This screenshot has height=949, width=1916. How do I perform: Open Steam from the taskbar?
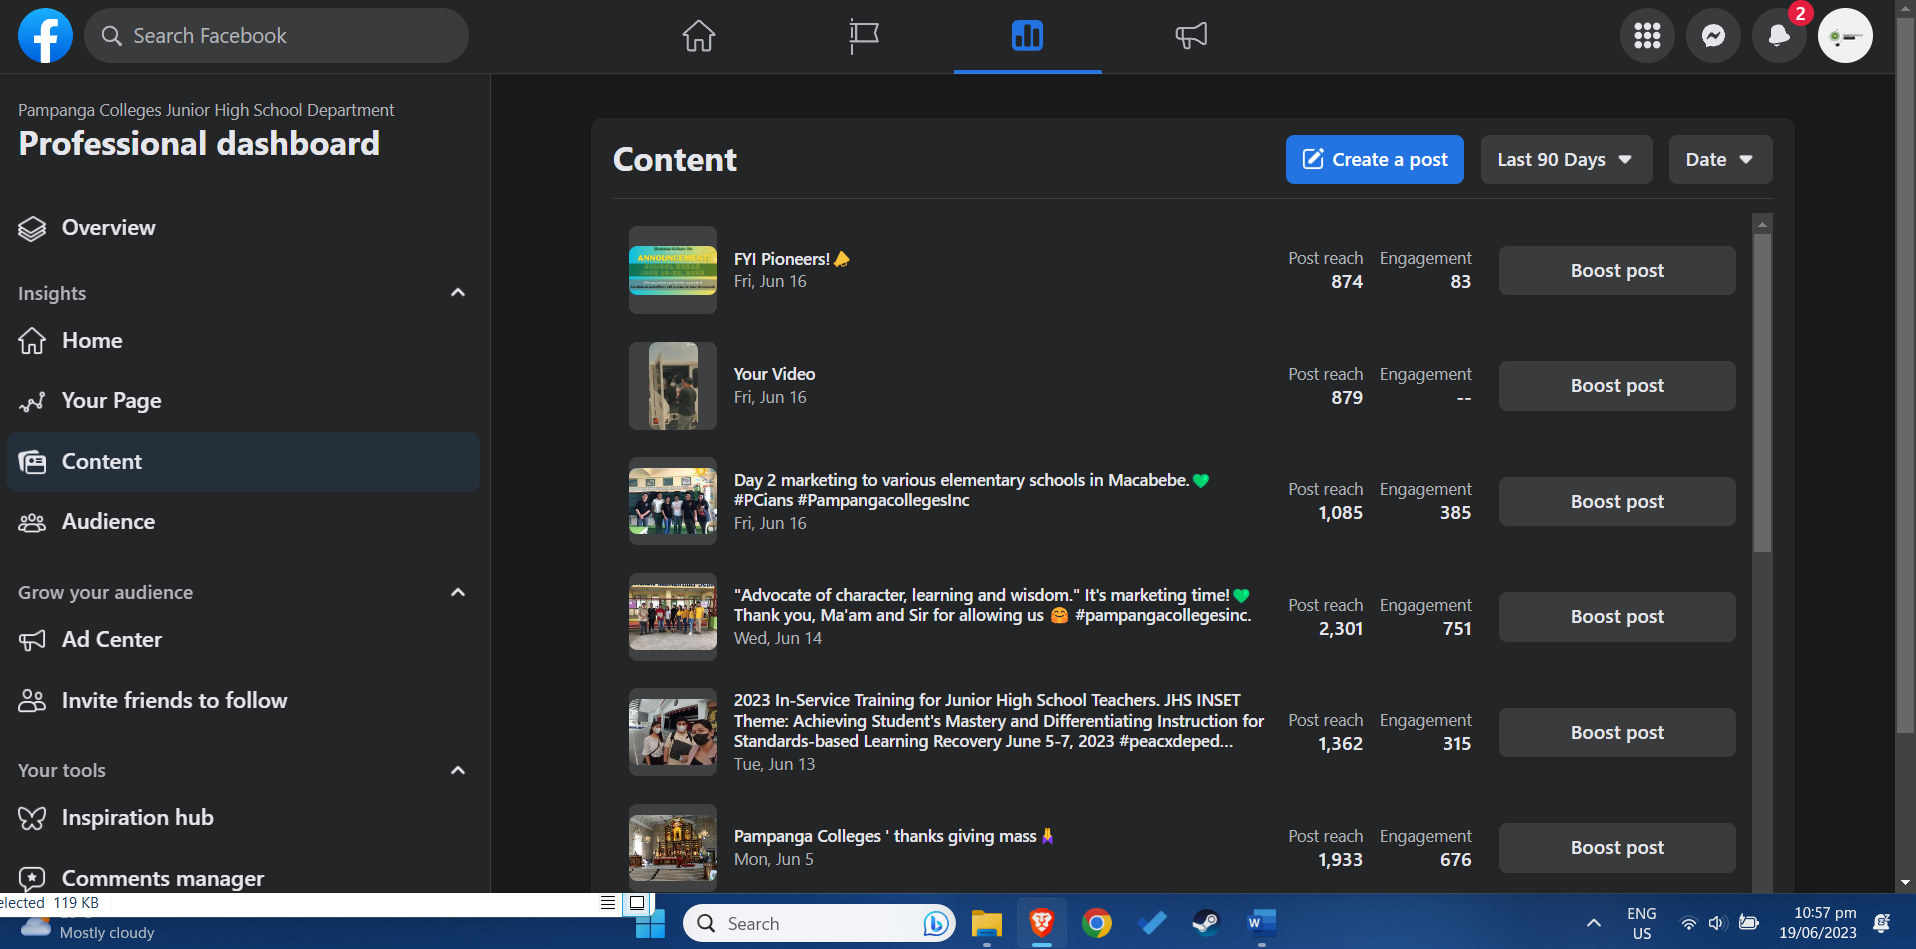[1206, 923]
